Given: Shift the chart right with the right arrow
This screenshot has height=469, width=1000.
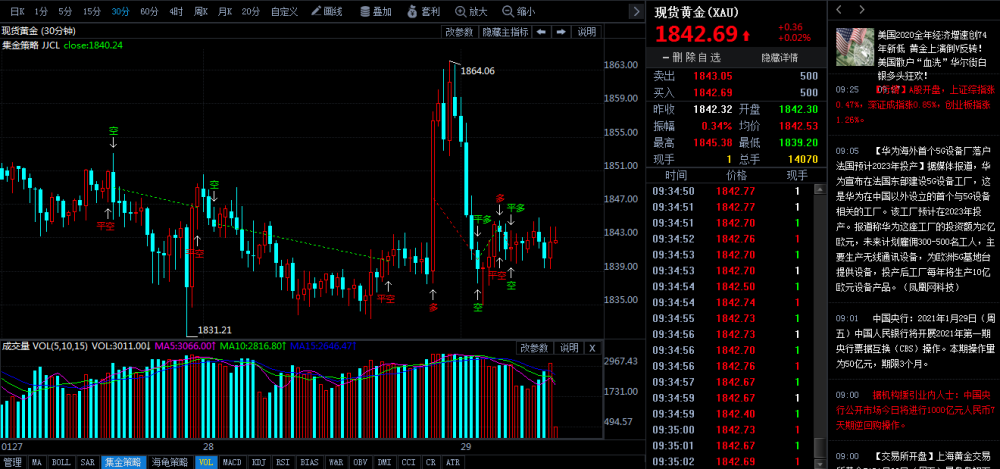Looking at the screenshot, I should [561, 32].
